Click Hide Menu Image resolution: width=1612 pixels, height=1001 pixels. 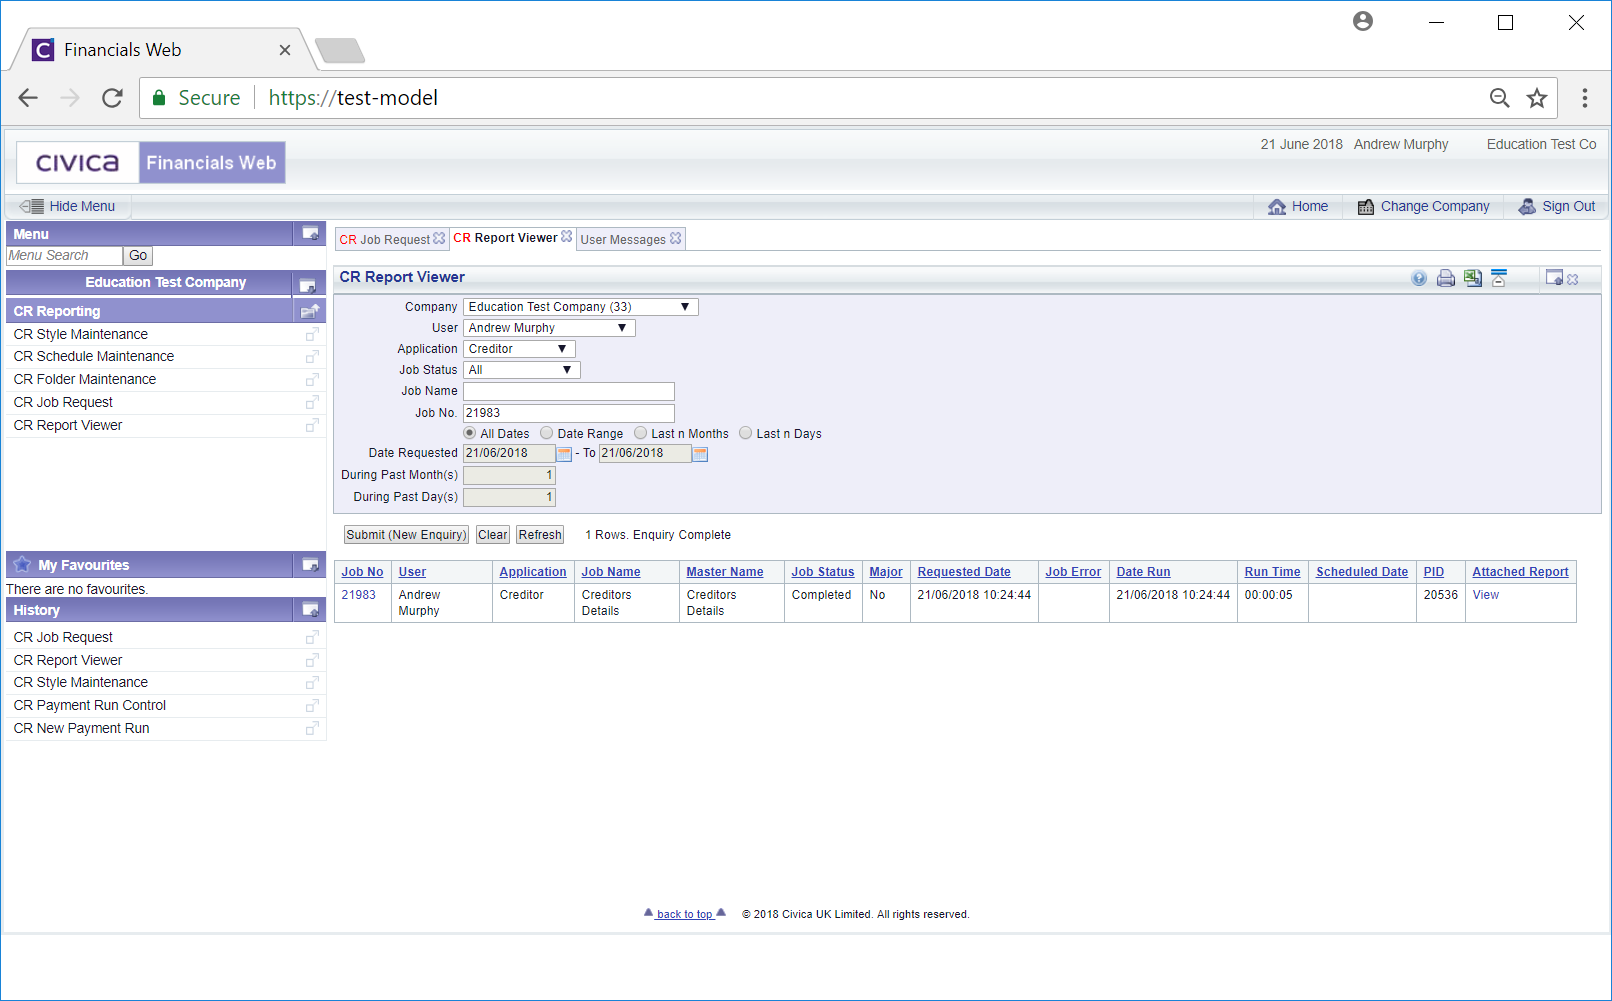[x=68, y=206]
